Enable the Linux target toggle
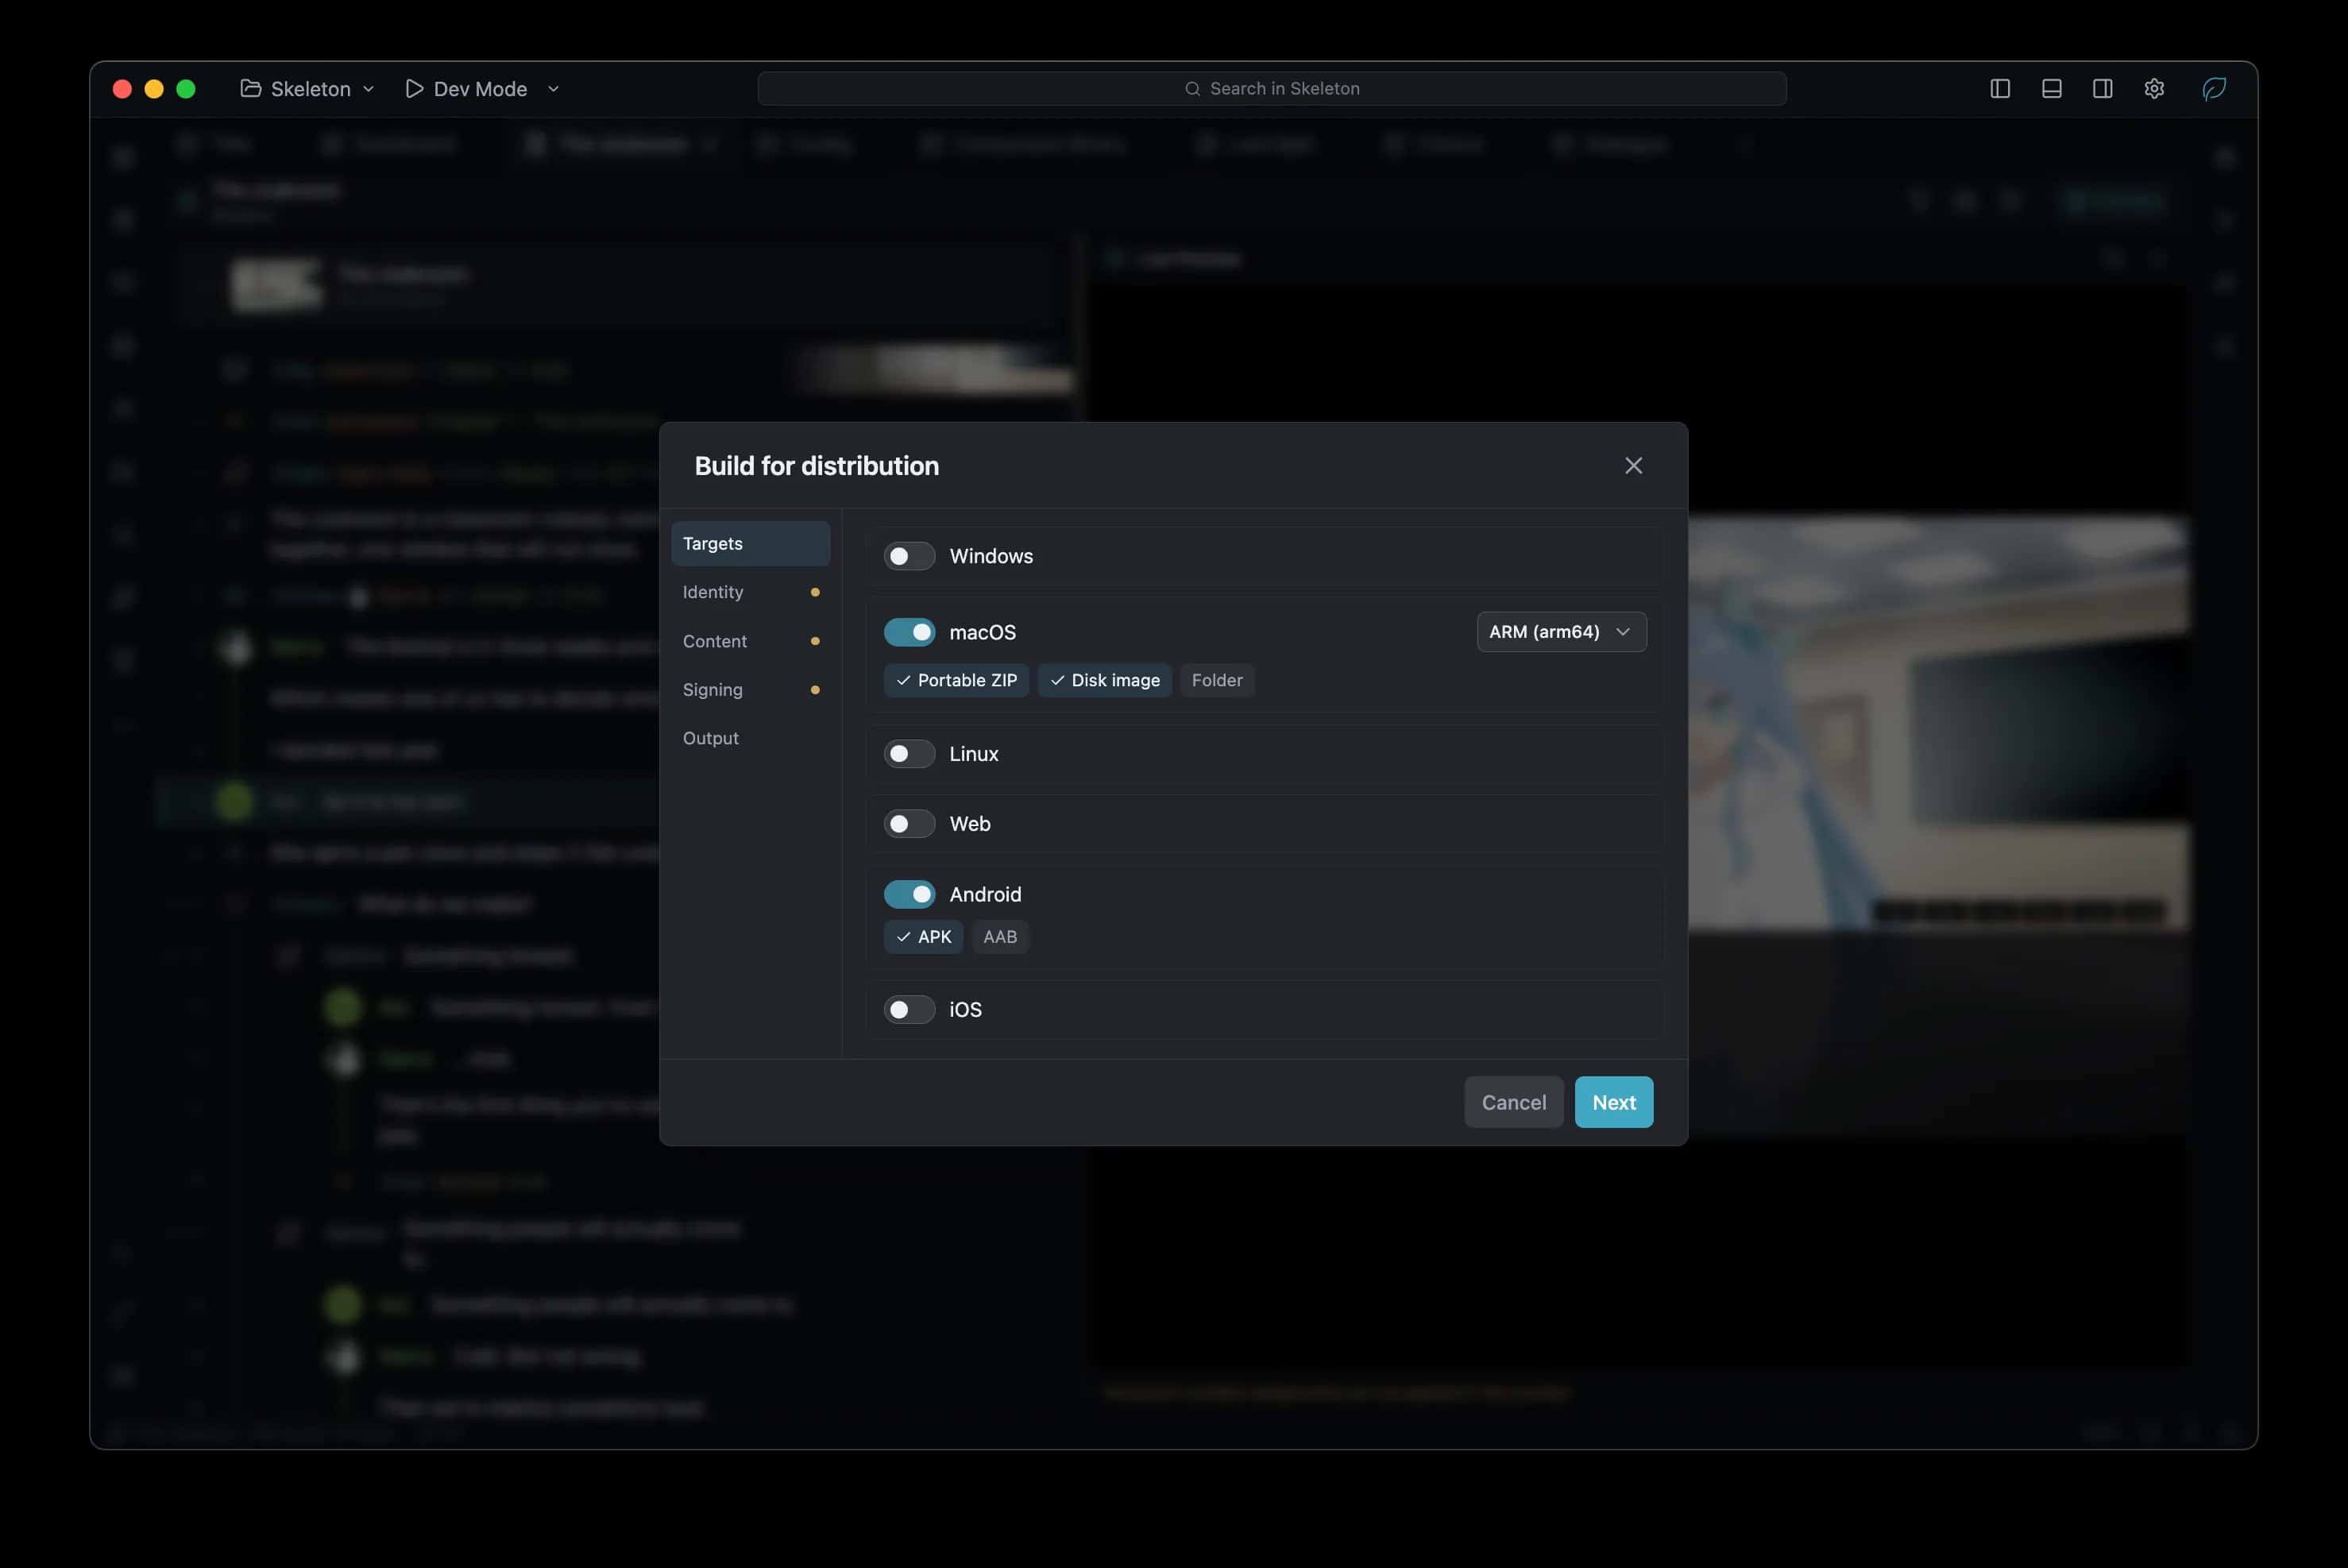Screen dimensions: 2348x1568 point(909,754)
